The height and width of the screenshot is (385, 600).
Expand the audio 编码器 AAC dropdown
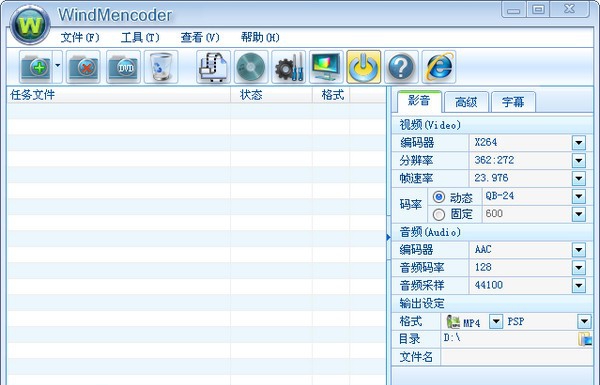click(x=579, y=250)
